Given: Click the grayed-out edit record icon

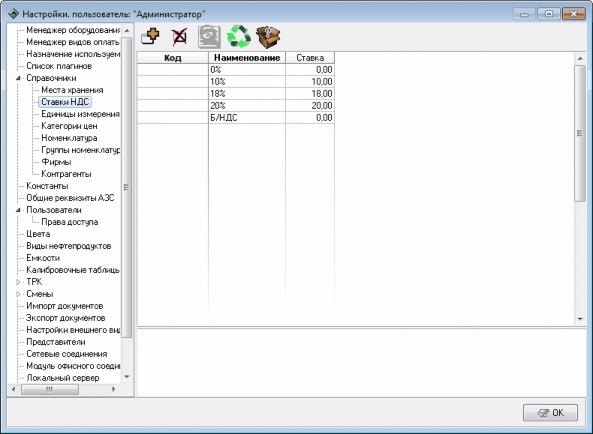Looking at the screenshot, I should pyautogui.click(x=210, y=37).
